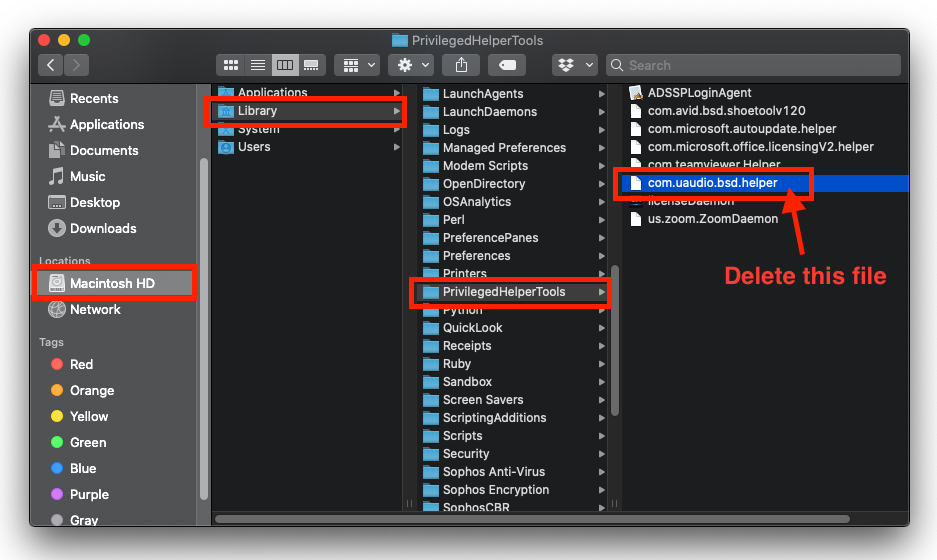Screen dimensions: 937x560
Task: Click the horizontal scrollbar at bottom
Action: click(532, 519)
